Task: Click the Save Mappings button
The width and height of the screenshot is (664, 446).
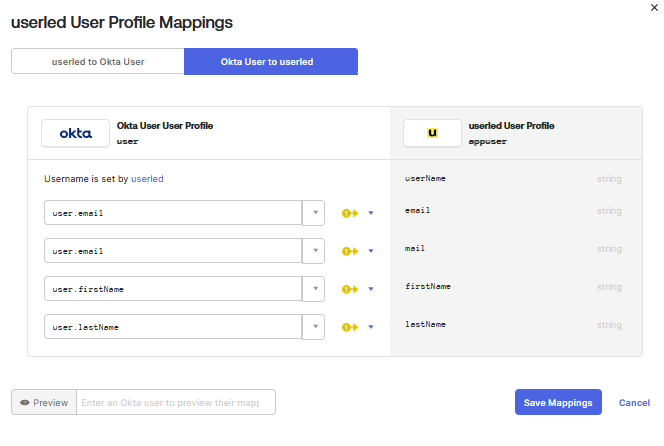Action: coord(558,402)
